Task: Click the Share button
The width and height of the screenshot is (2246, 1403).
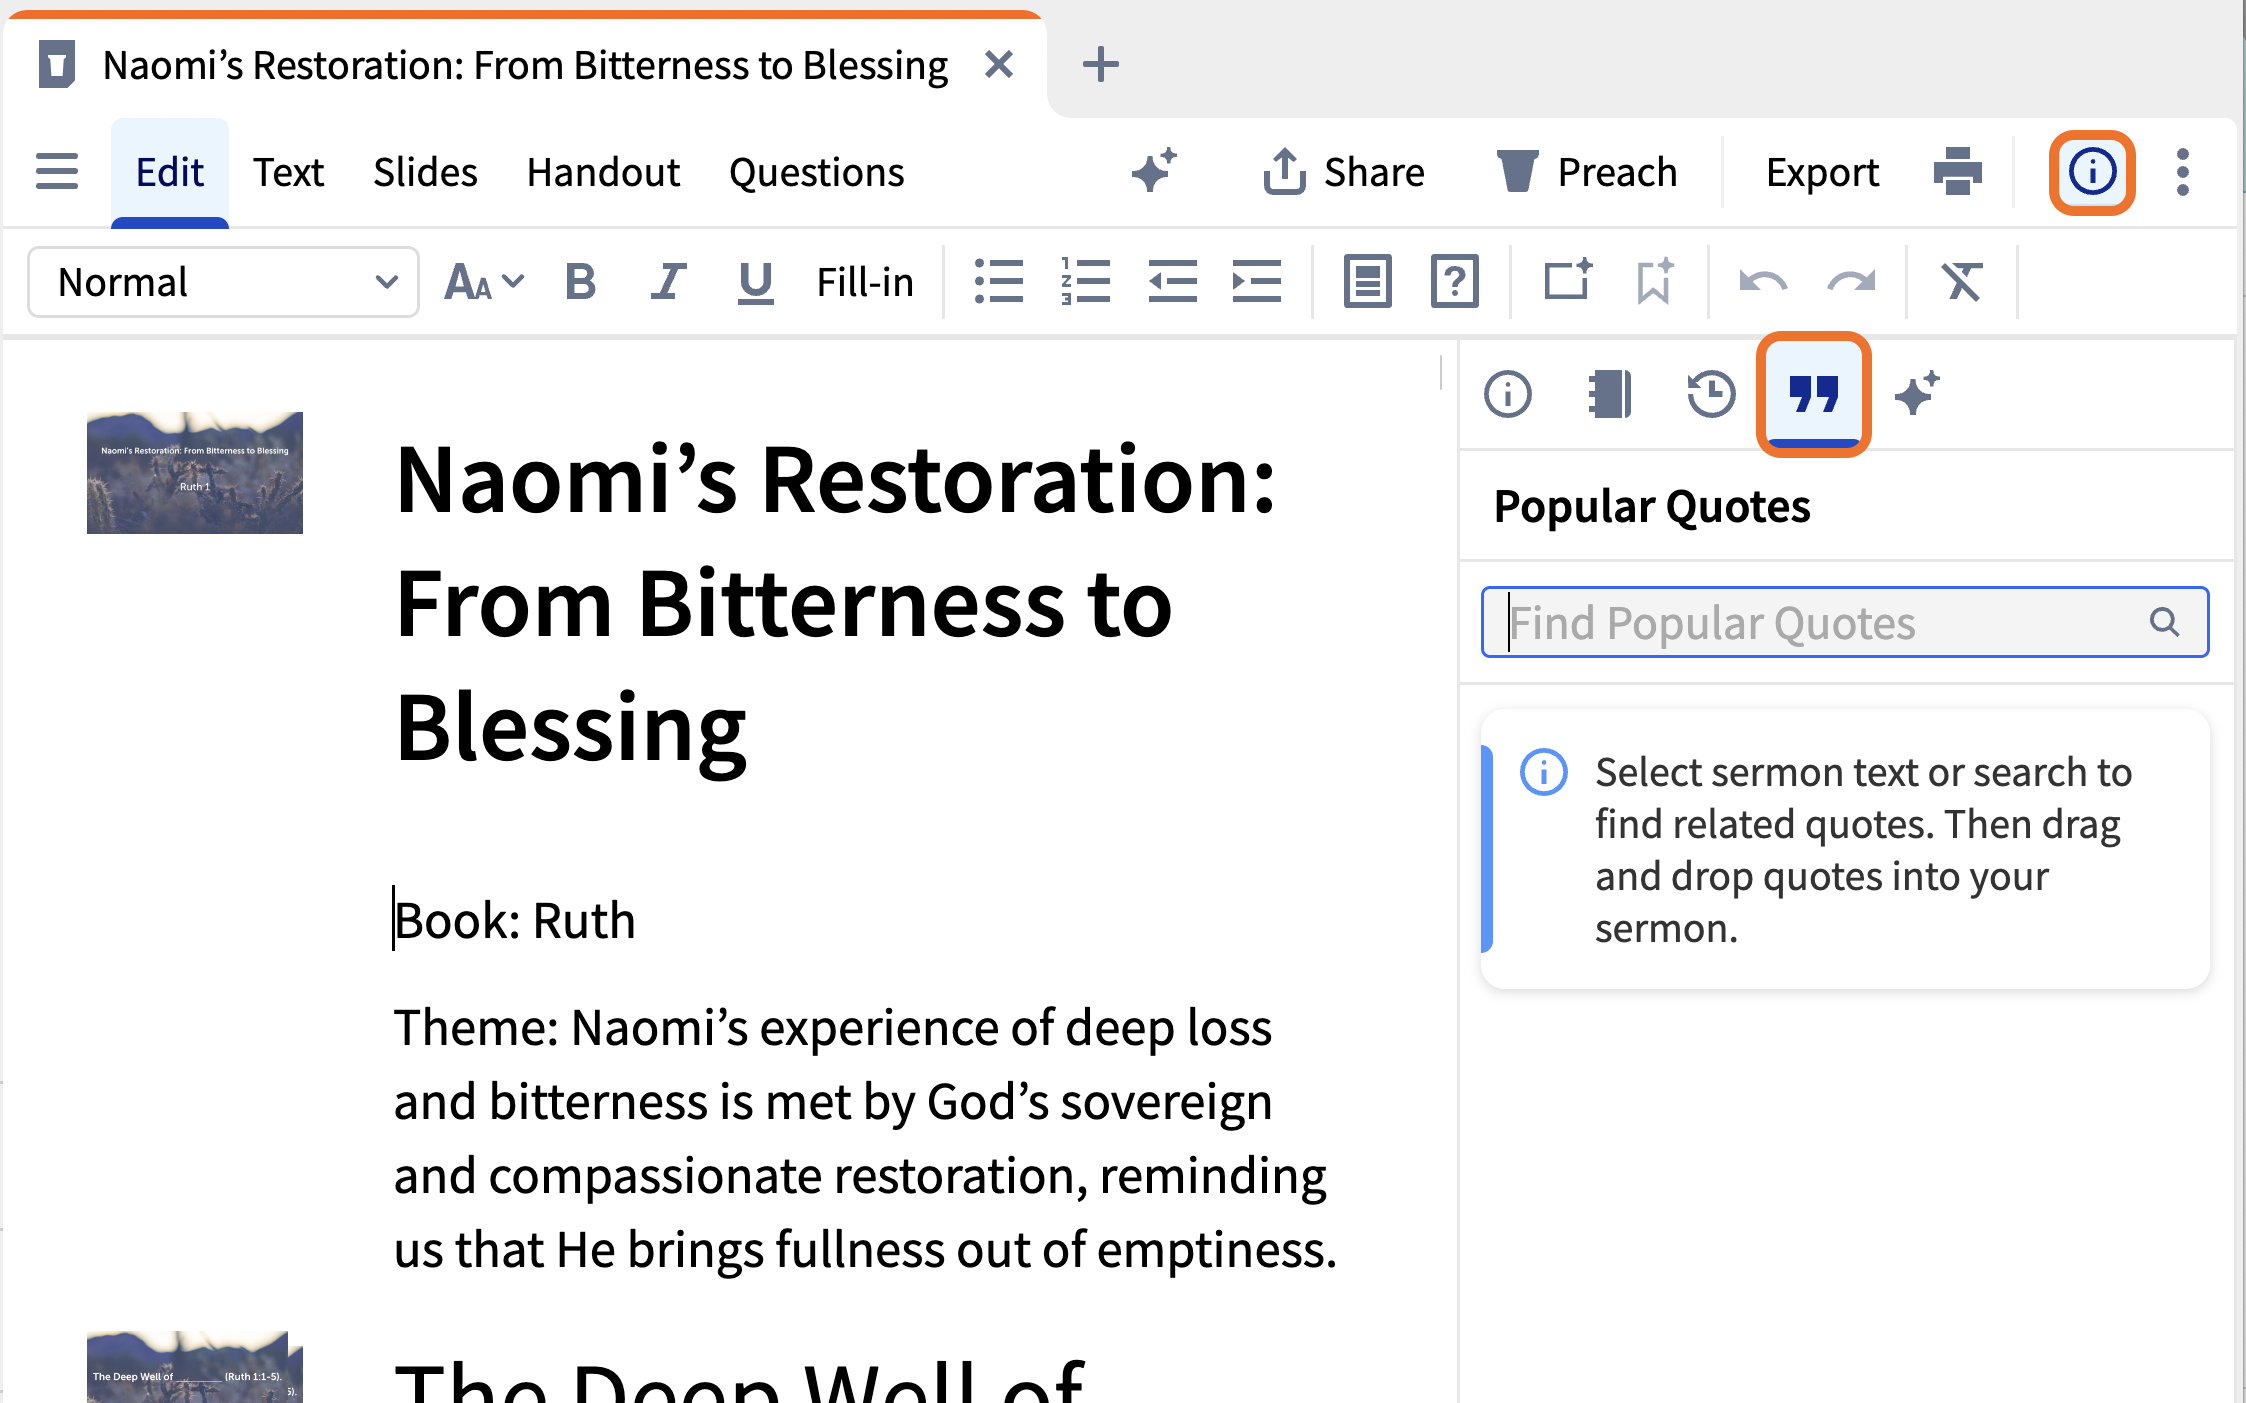Action: [1343, 172]
